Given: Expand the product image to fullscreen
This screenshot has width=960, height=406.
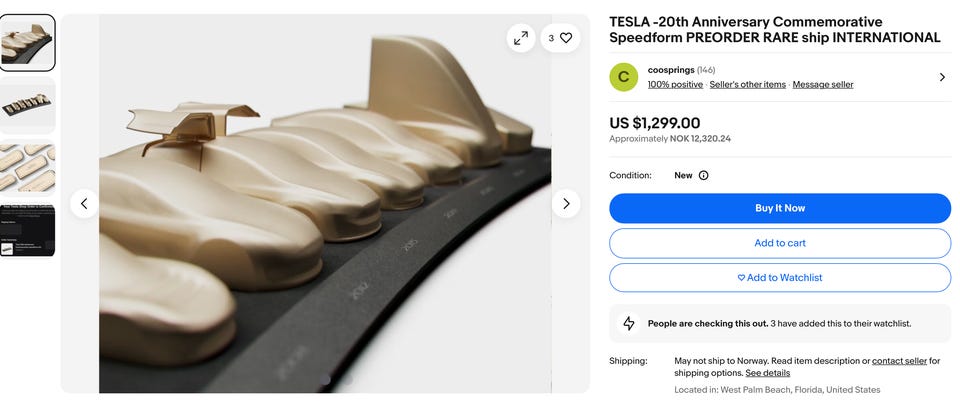Looking at the screenshot, I should coord(521,38).
